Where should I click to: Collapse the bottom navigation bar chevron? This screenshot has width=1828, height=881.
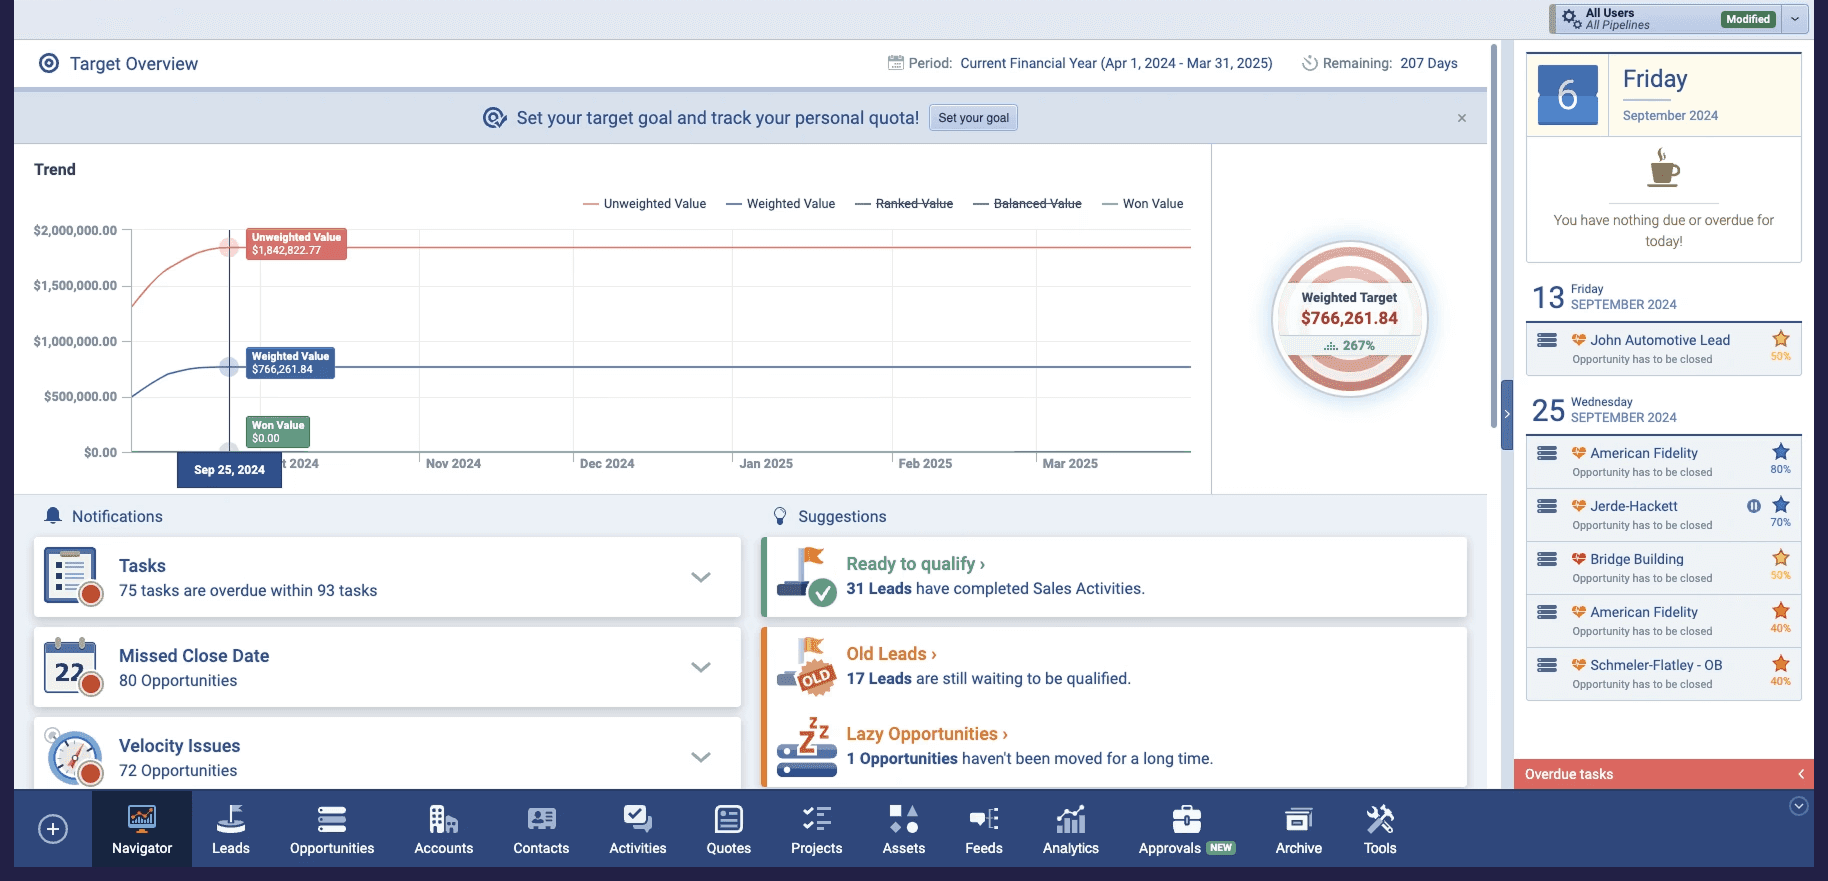coord(1799,806)
